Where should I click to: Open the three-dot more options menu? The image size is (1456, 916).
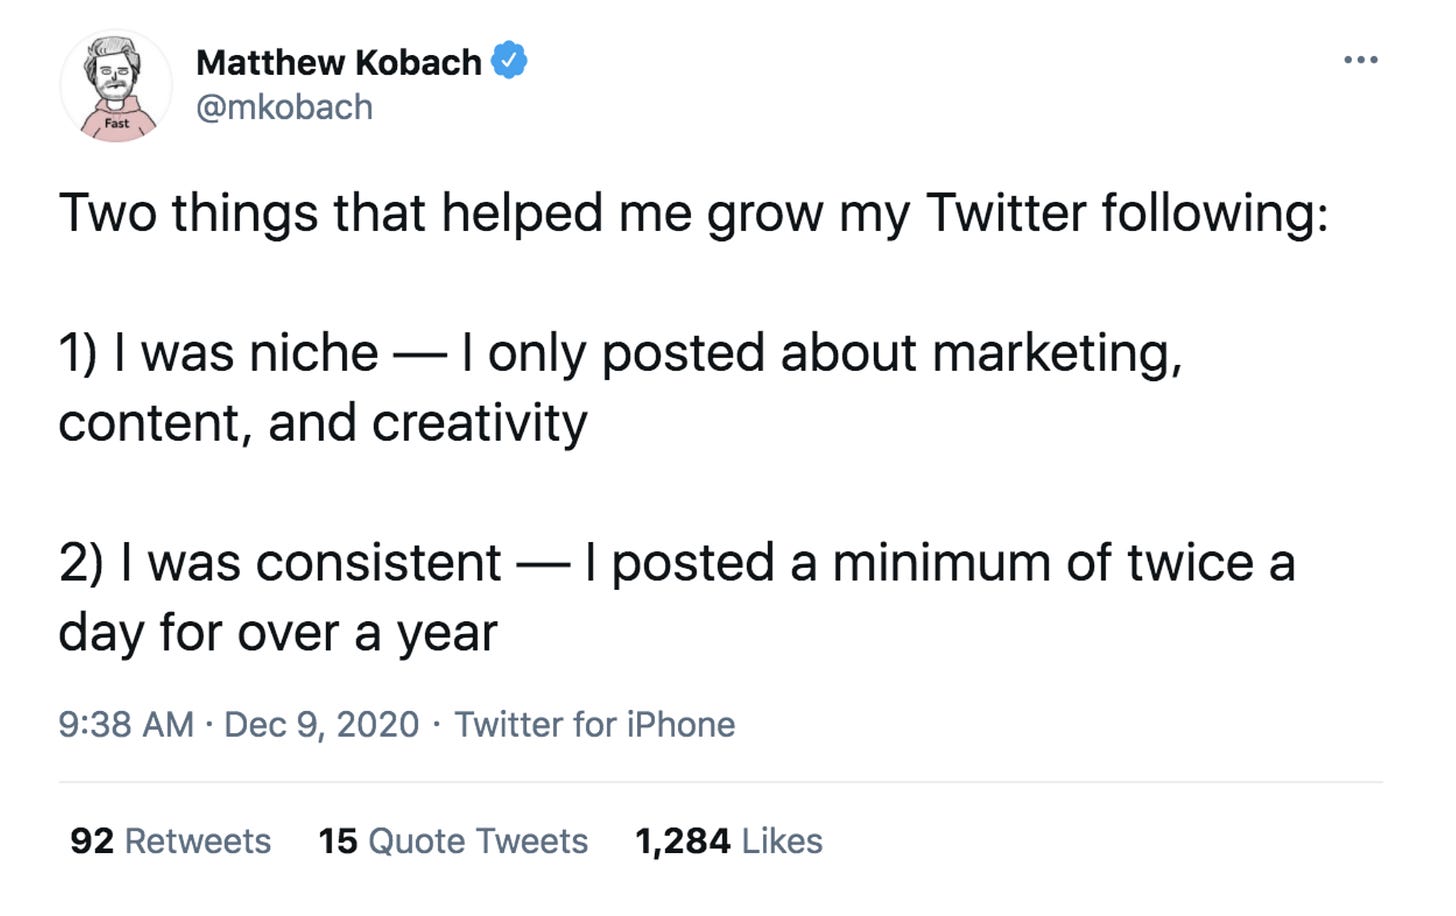[x=1361, y=60]
